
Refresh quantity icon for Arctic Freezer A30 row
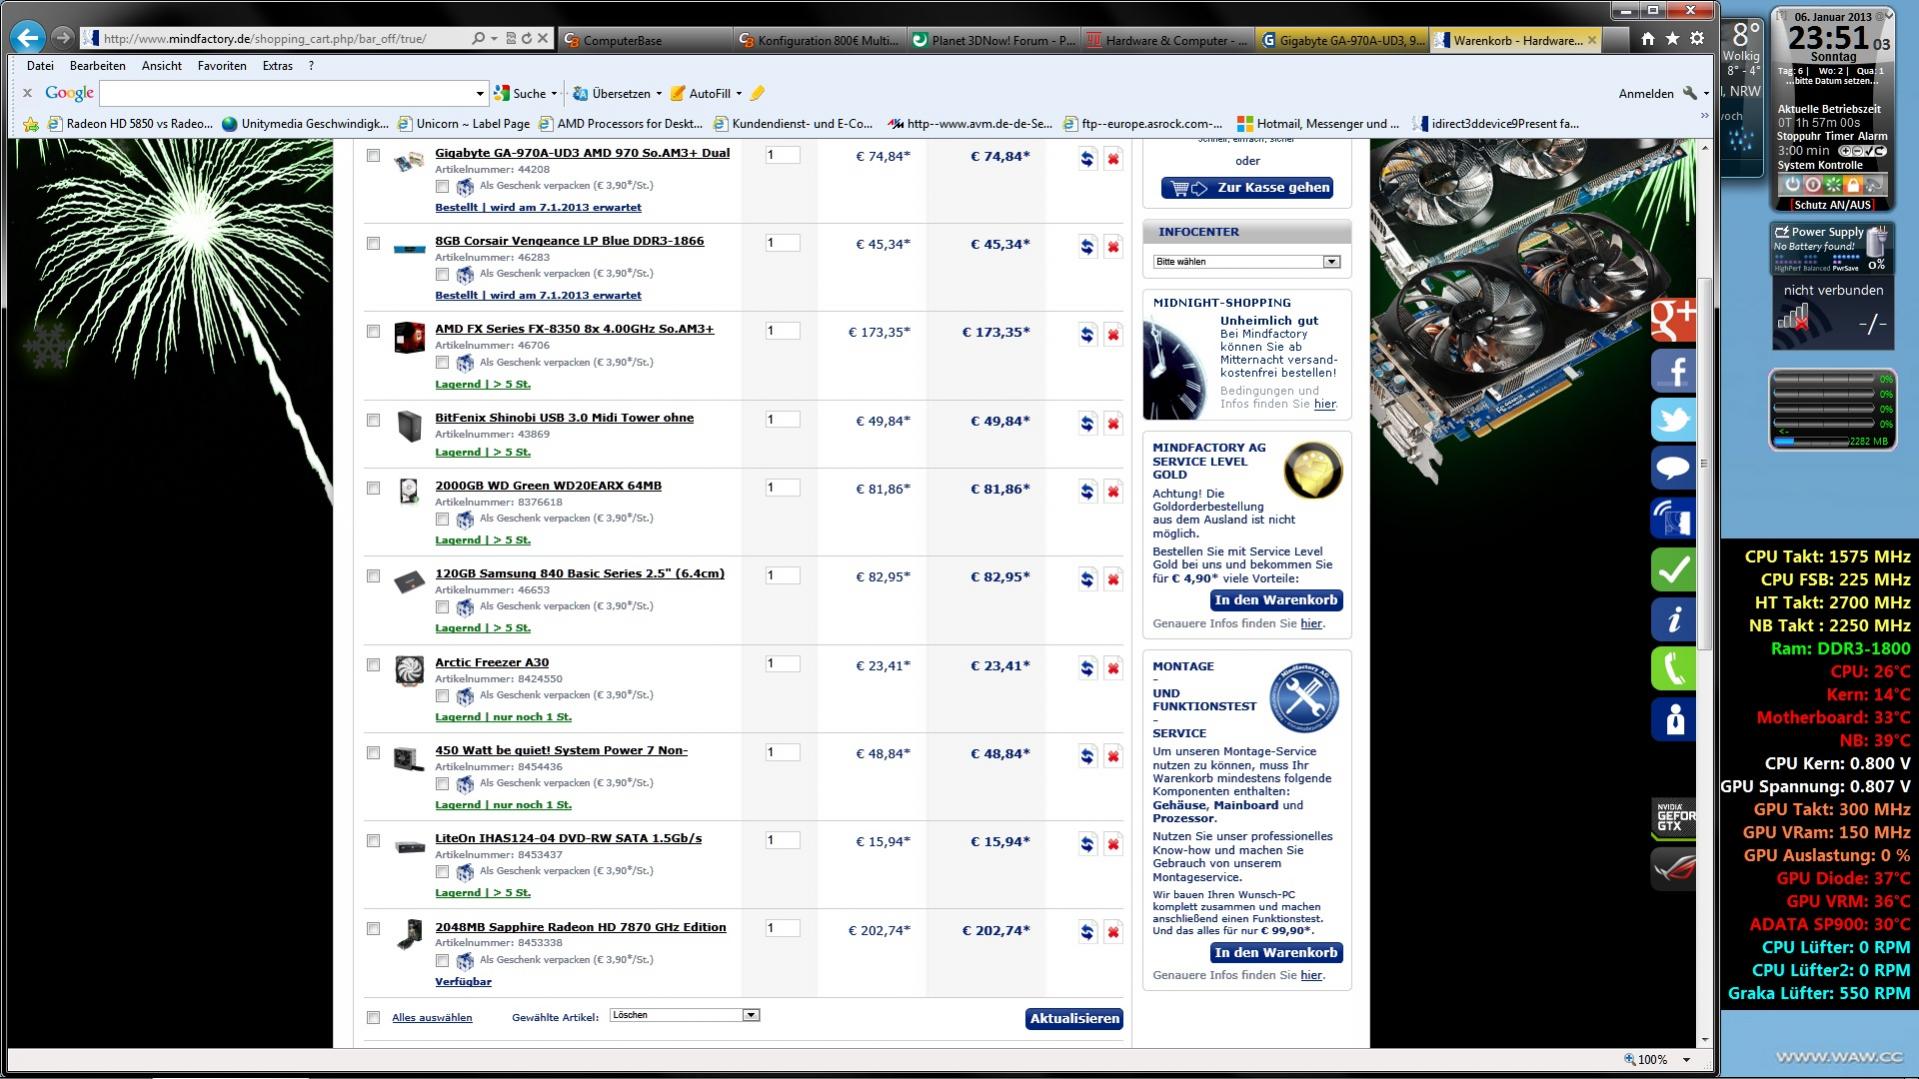[x=1087, y=668]
